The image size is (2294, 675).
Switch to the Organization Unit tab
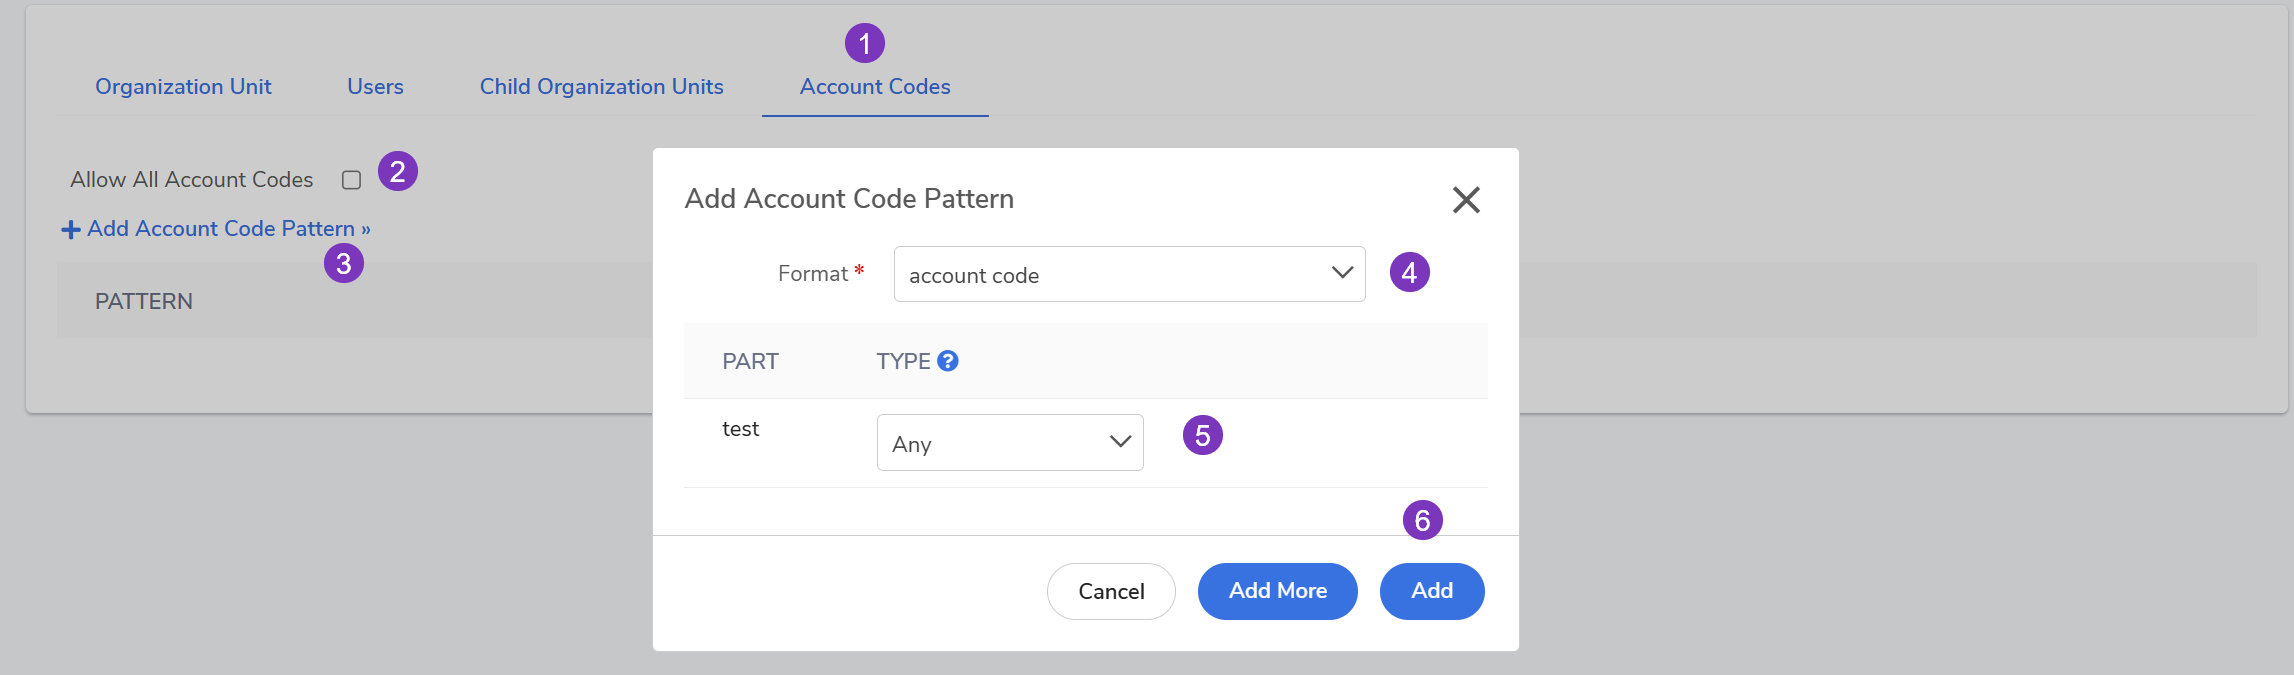[x=183, y=87]
